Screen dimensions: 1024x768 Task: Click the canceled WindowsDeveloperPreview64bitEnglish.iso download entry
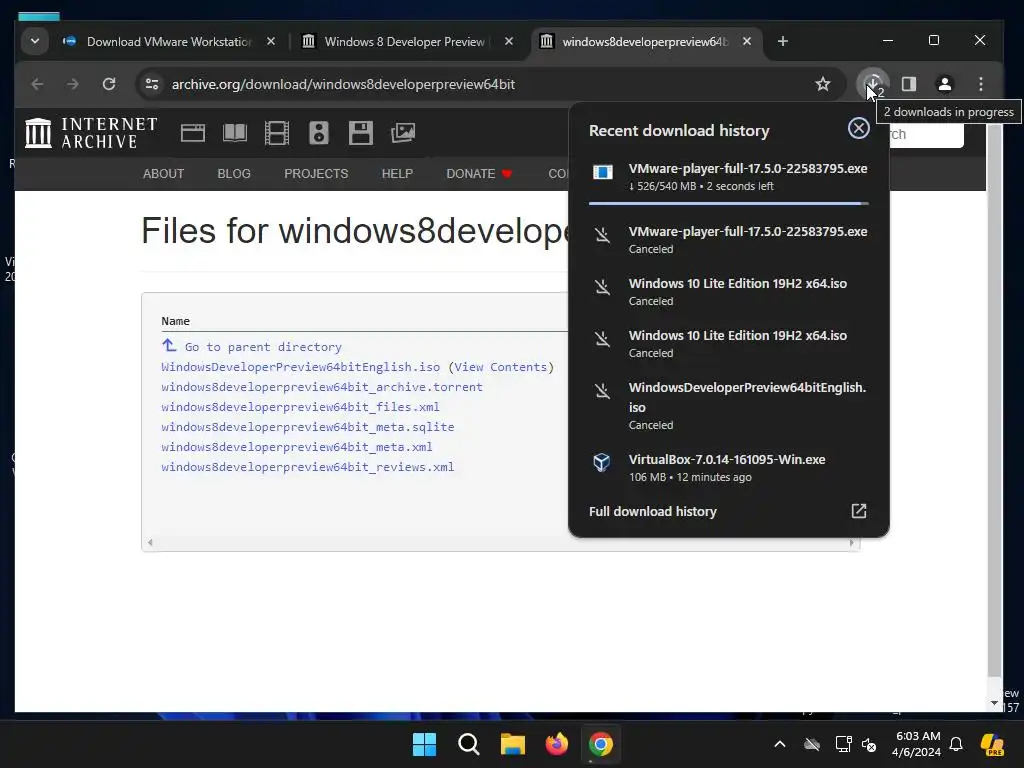click(x=729, y=406)
